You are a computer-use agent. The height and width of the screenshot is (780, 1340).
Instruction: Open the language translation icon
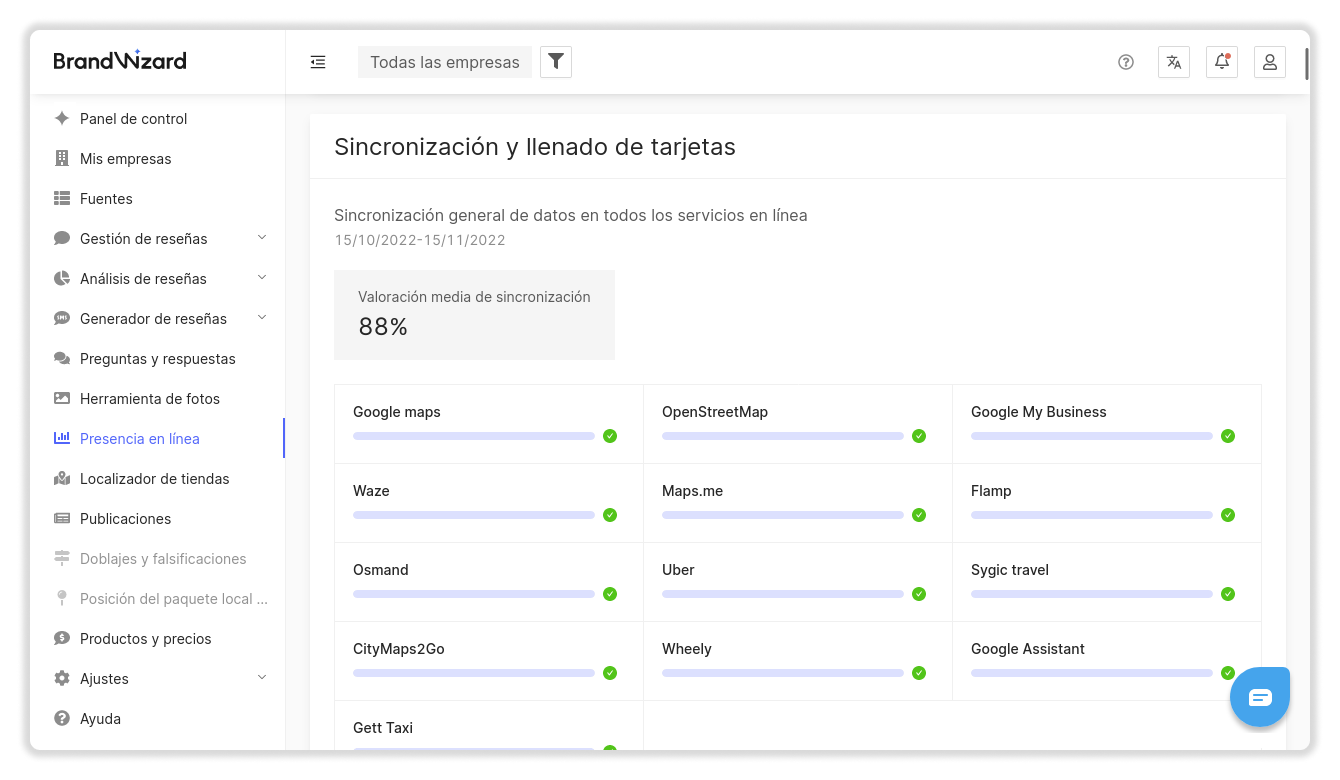coord(1174,62)
